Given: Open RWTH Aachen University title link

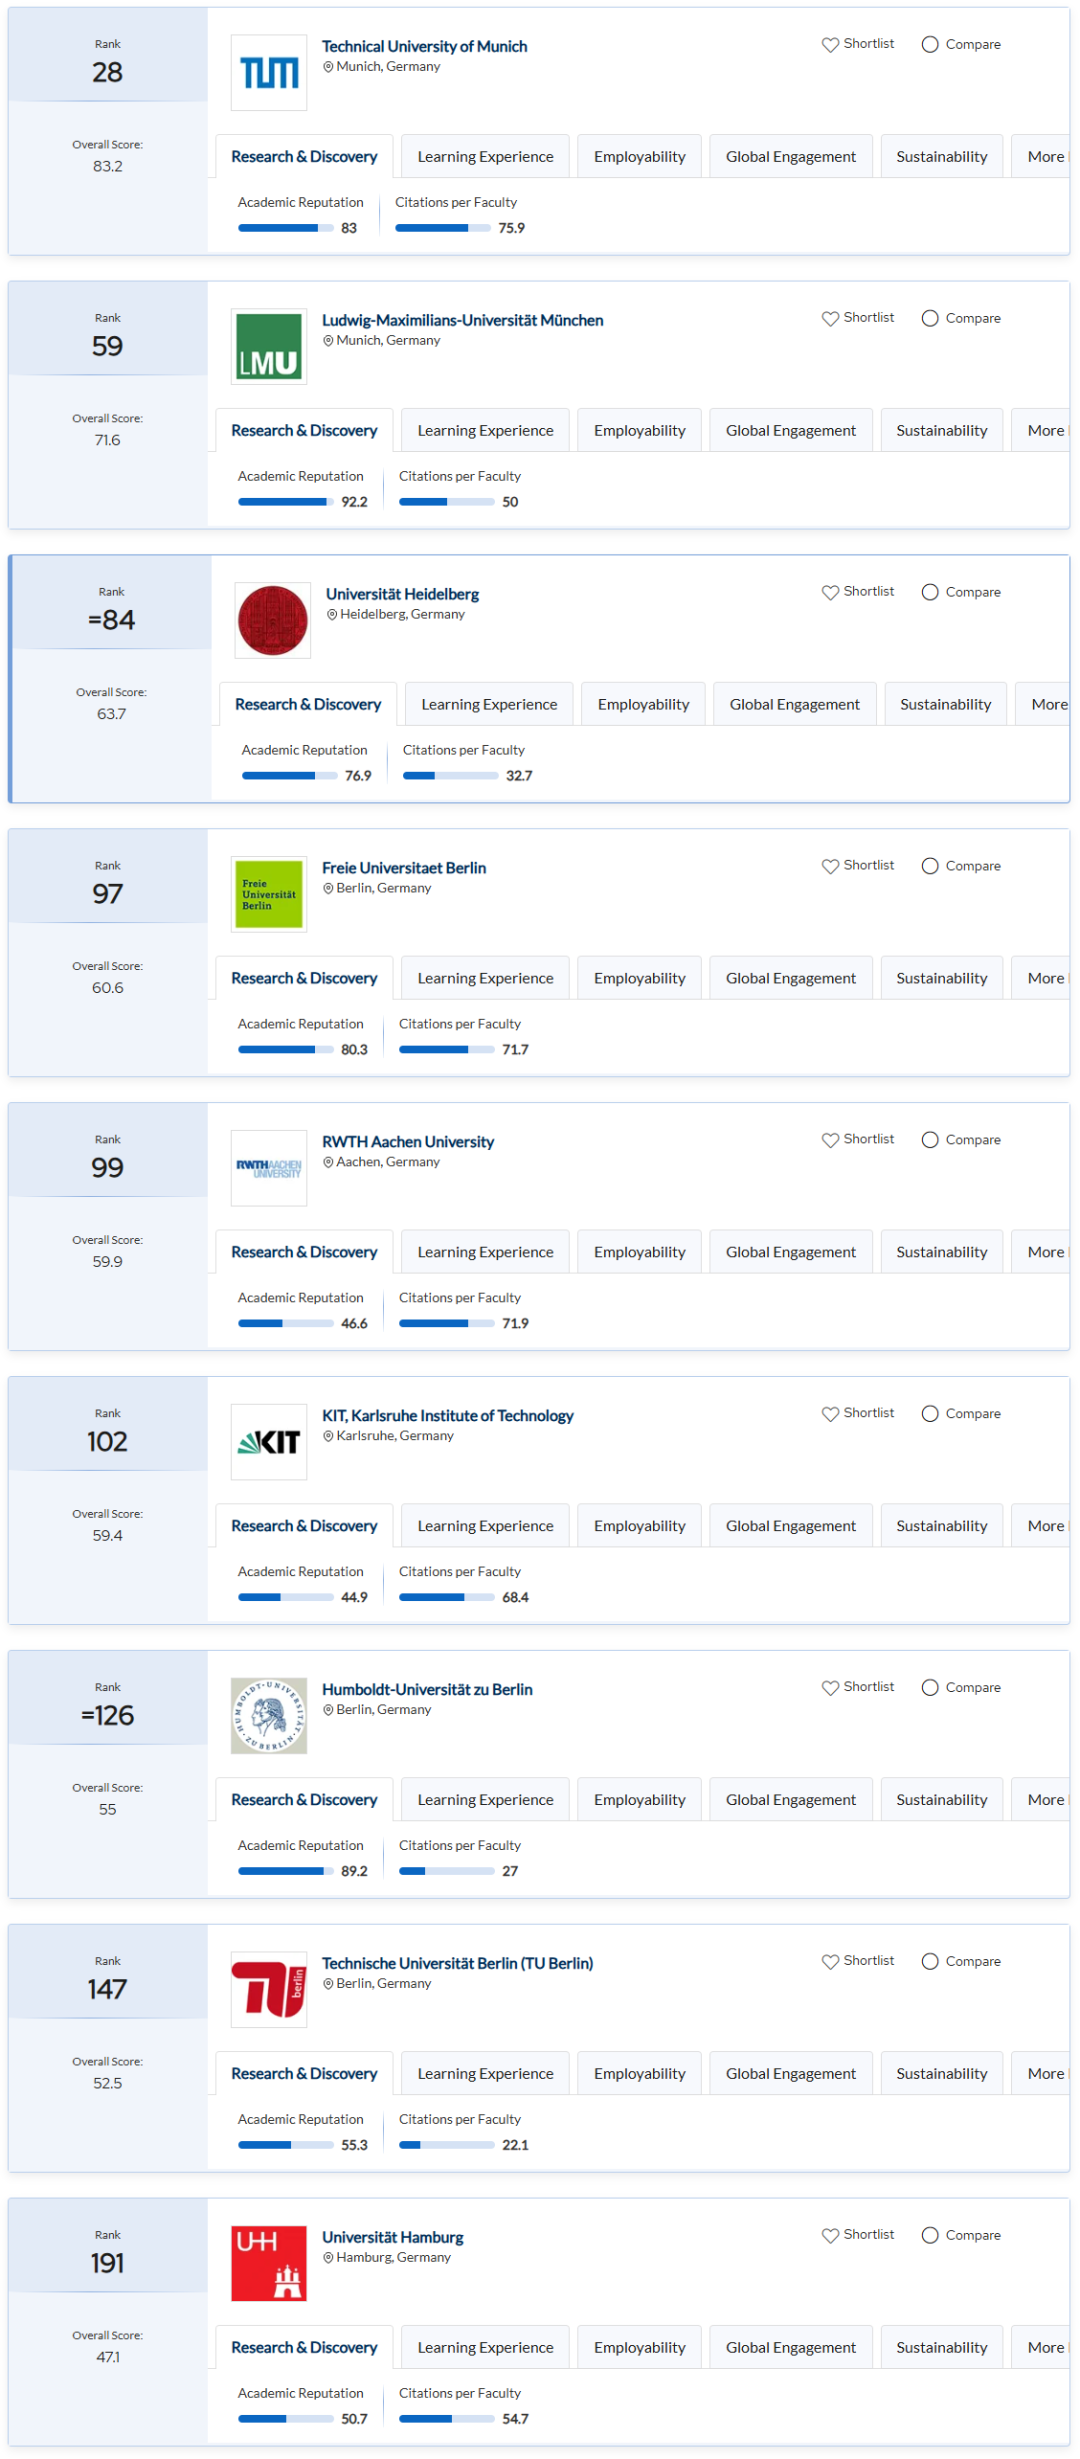Looking at the screenshot, I should 408,1143.
